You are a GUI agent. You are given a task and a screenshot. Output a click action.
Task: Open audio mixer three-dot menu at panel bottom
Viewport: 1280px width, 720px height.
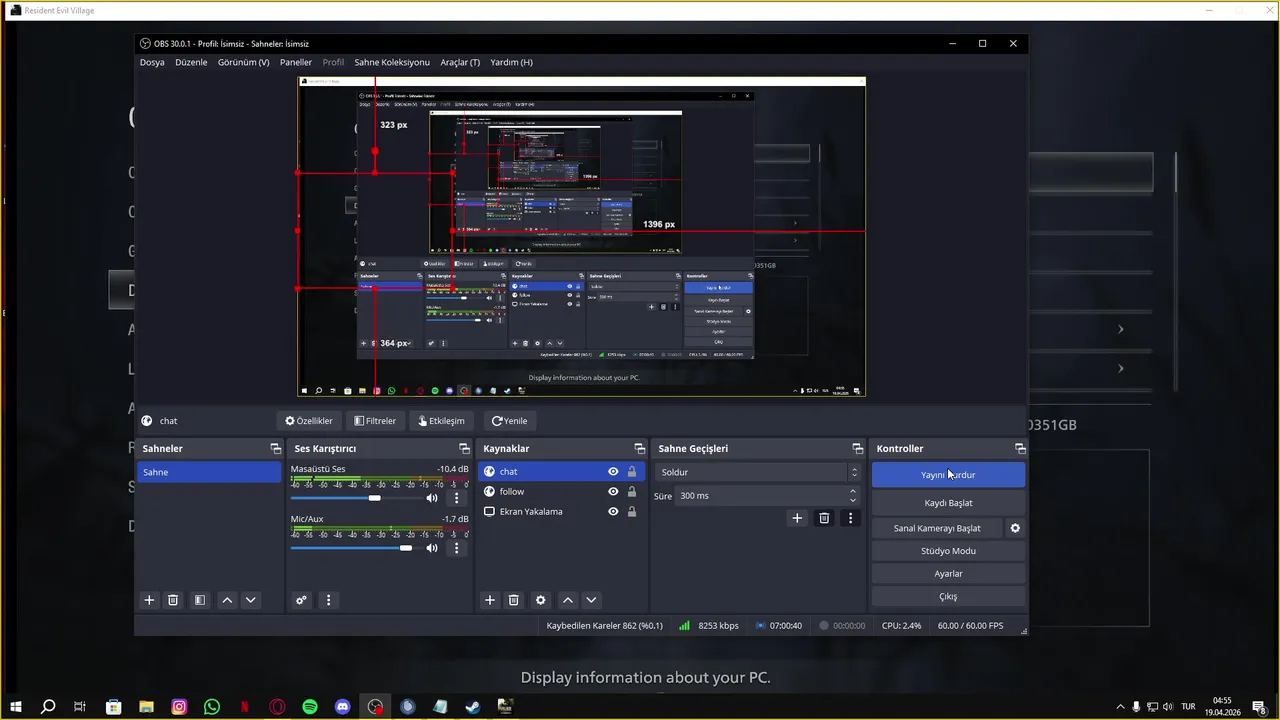click(328, 600)
